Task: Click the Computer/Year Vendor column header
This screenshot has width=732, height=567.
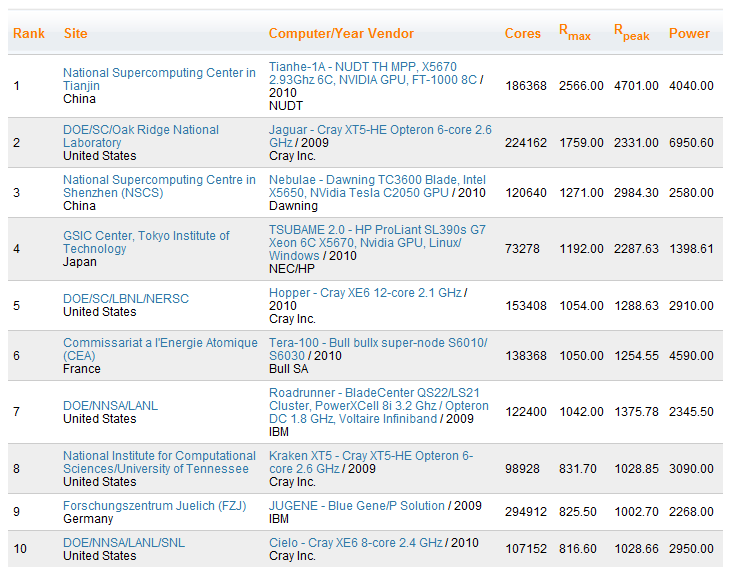Action: click(341, 33)
